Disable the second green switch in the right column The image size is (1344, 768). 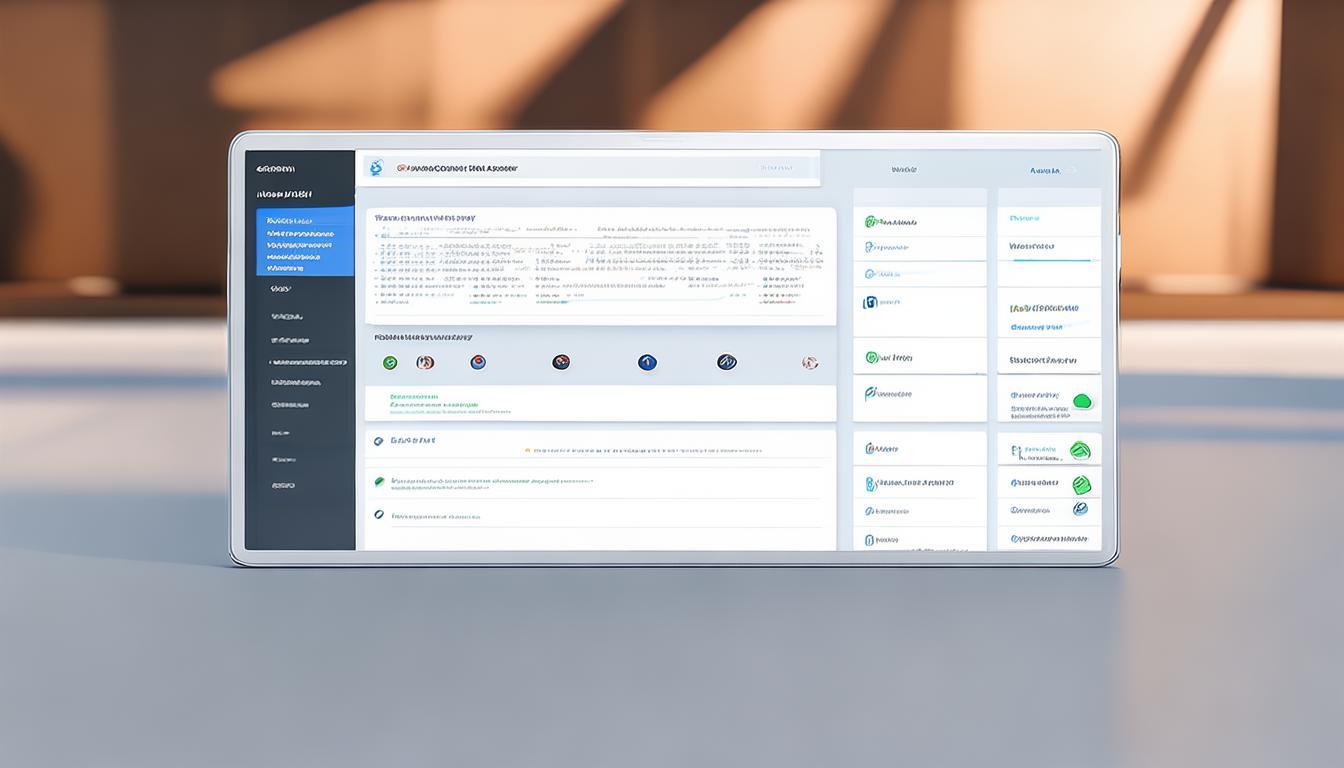1080,451
